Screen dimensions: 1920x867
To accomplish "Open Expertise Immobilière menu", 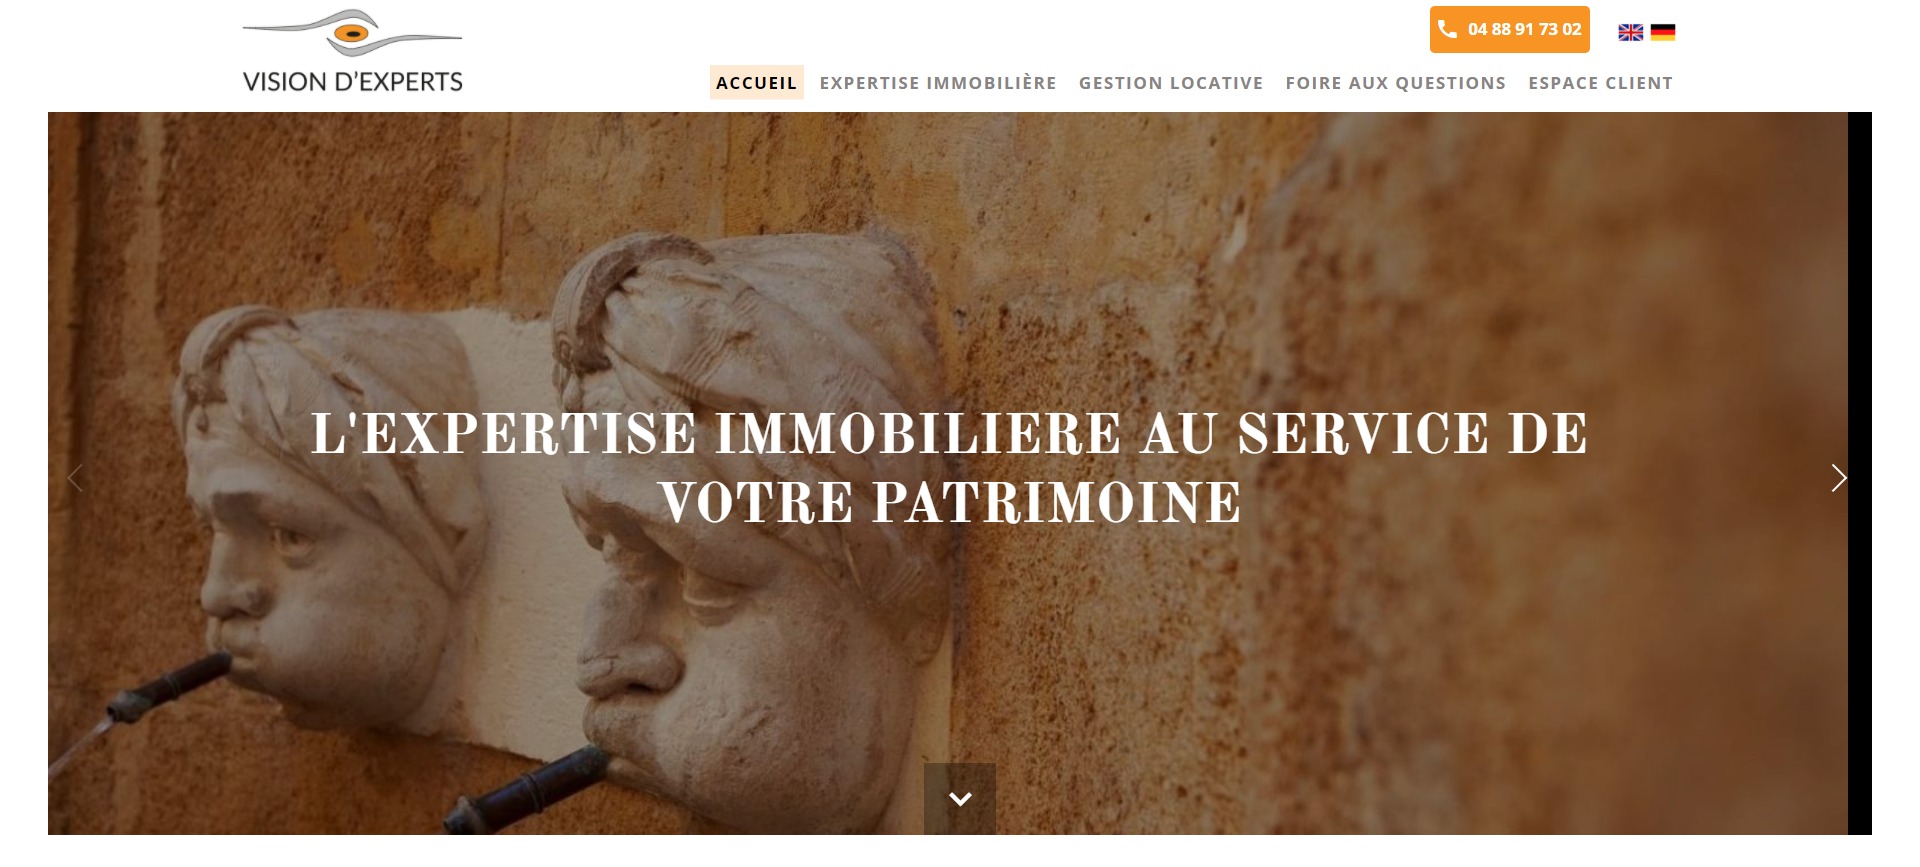I will tap(938, 83).
